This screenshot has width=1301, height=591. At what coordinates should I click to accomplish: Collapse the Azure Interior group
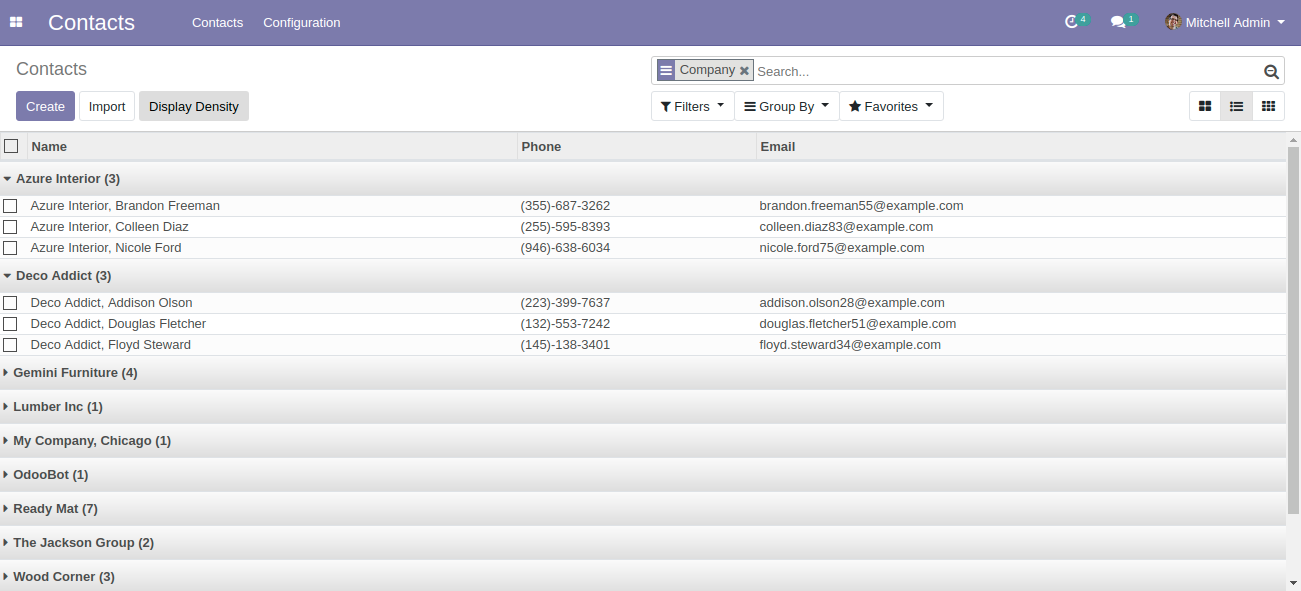[x=67, y=179]
